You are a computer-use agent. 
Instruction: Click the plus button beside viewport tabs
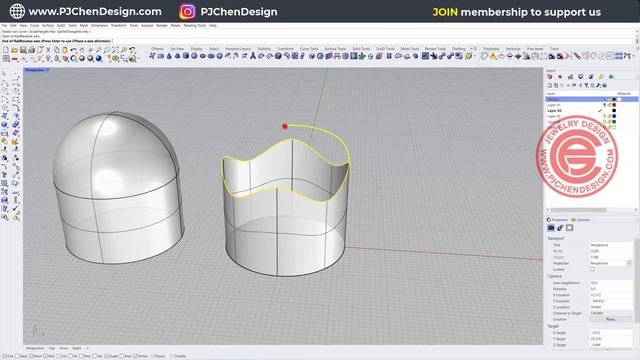(87, 348)
